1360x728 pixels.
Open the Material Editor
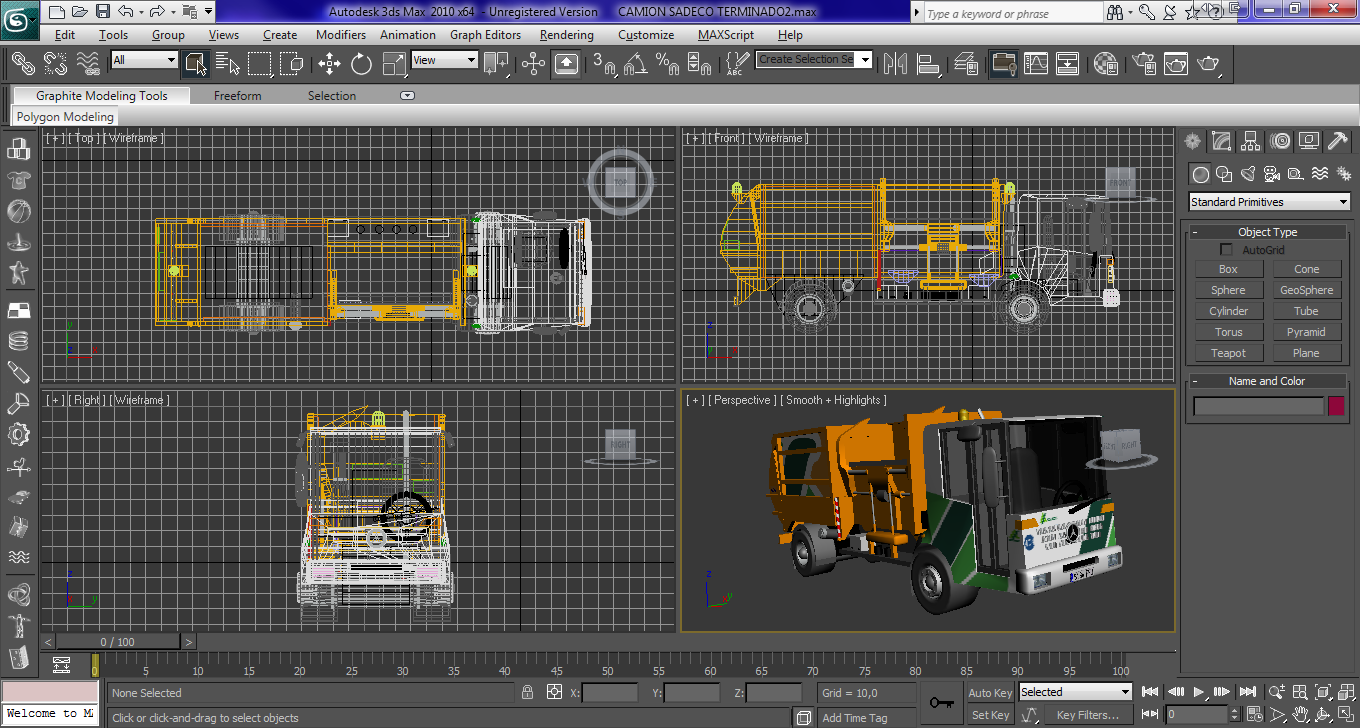[1105, 64]
